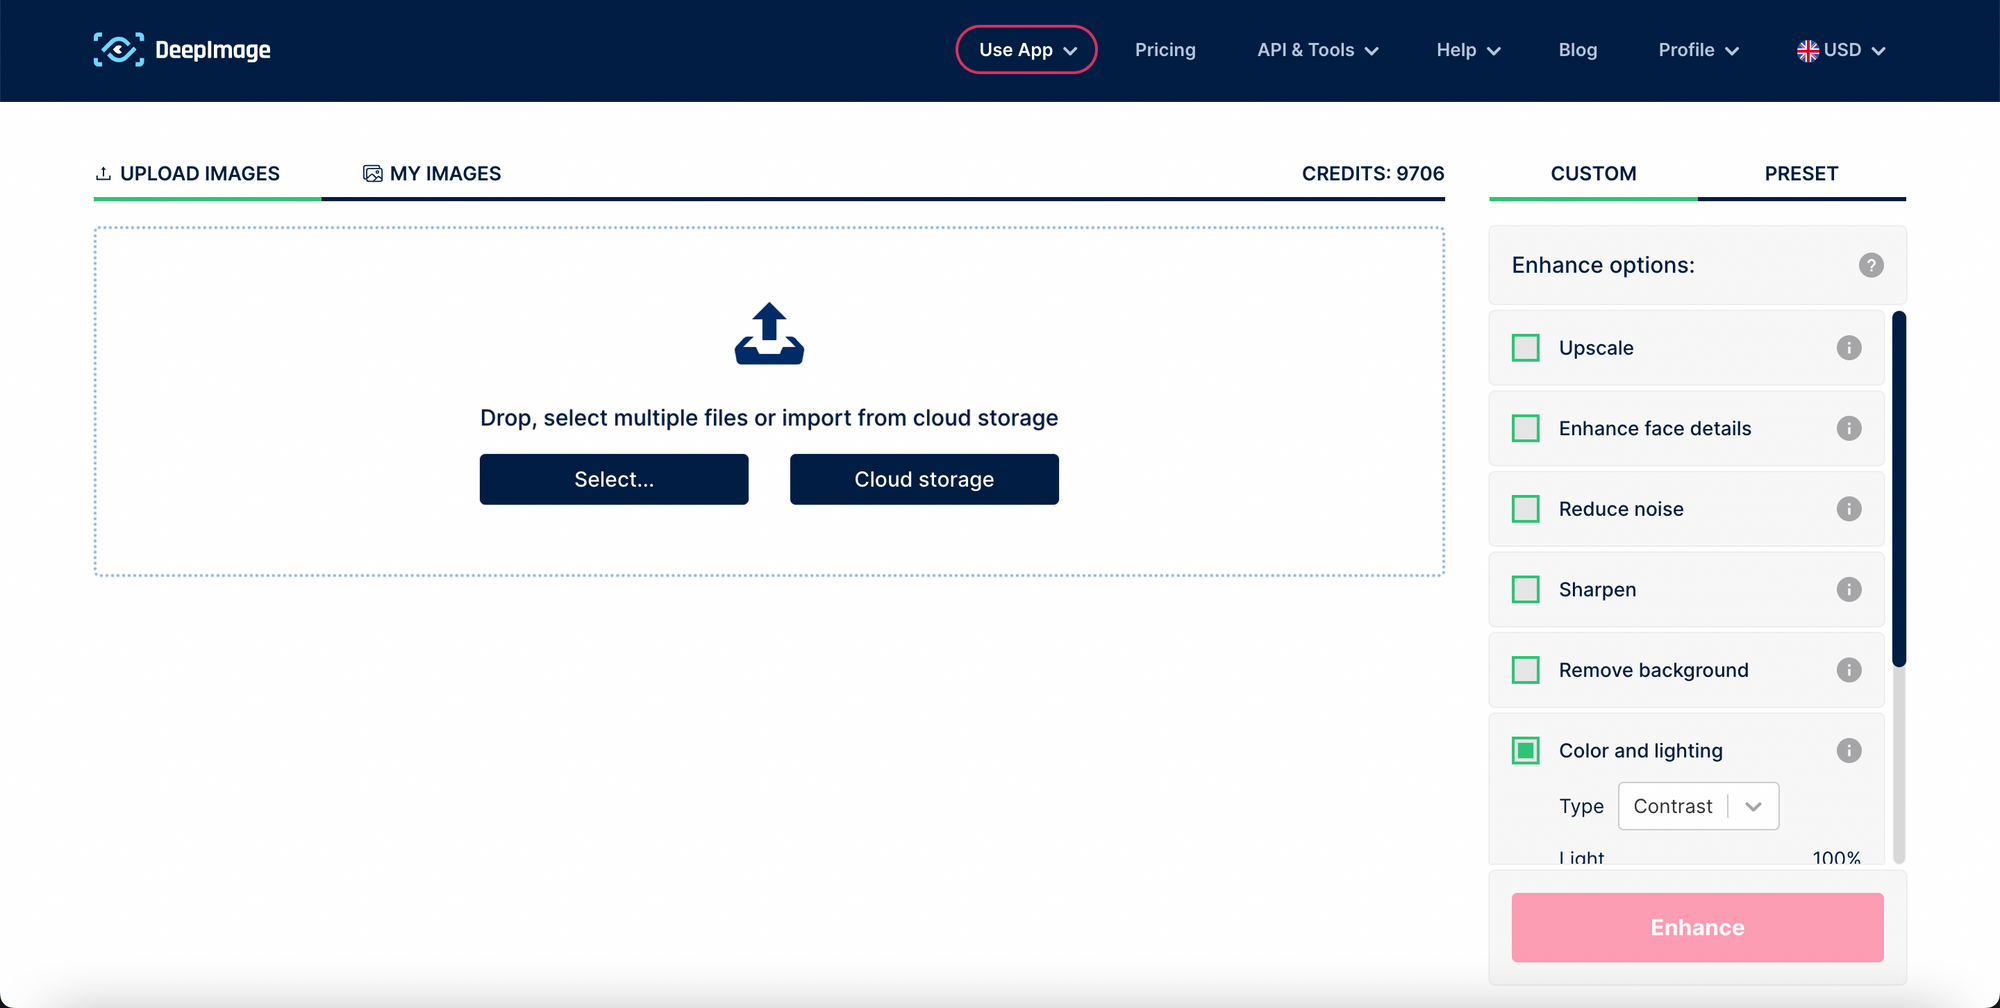2000x1008 pixels.
Task: Open info icon for Sharpen
Action: 1849,589
